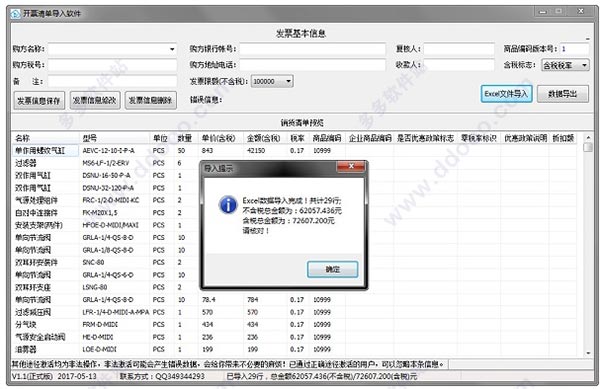Click status bar version V1.1(正式版)
Image resolution: width=600 pixels, height=389 pixels.
coord(33,376)
